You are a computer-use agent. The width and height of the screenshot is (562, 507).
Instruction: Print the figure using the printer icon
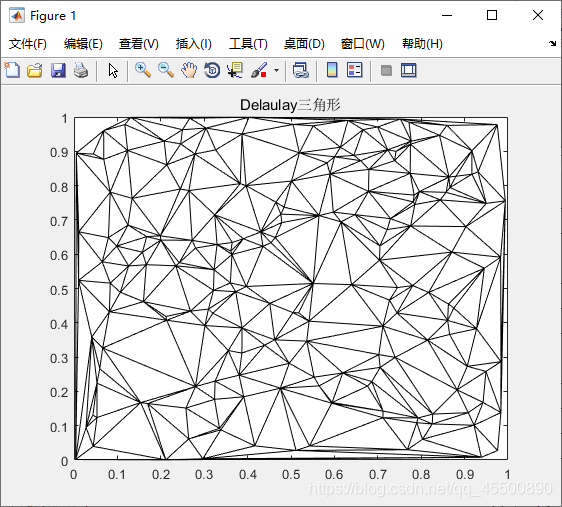[81, 70]
